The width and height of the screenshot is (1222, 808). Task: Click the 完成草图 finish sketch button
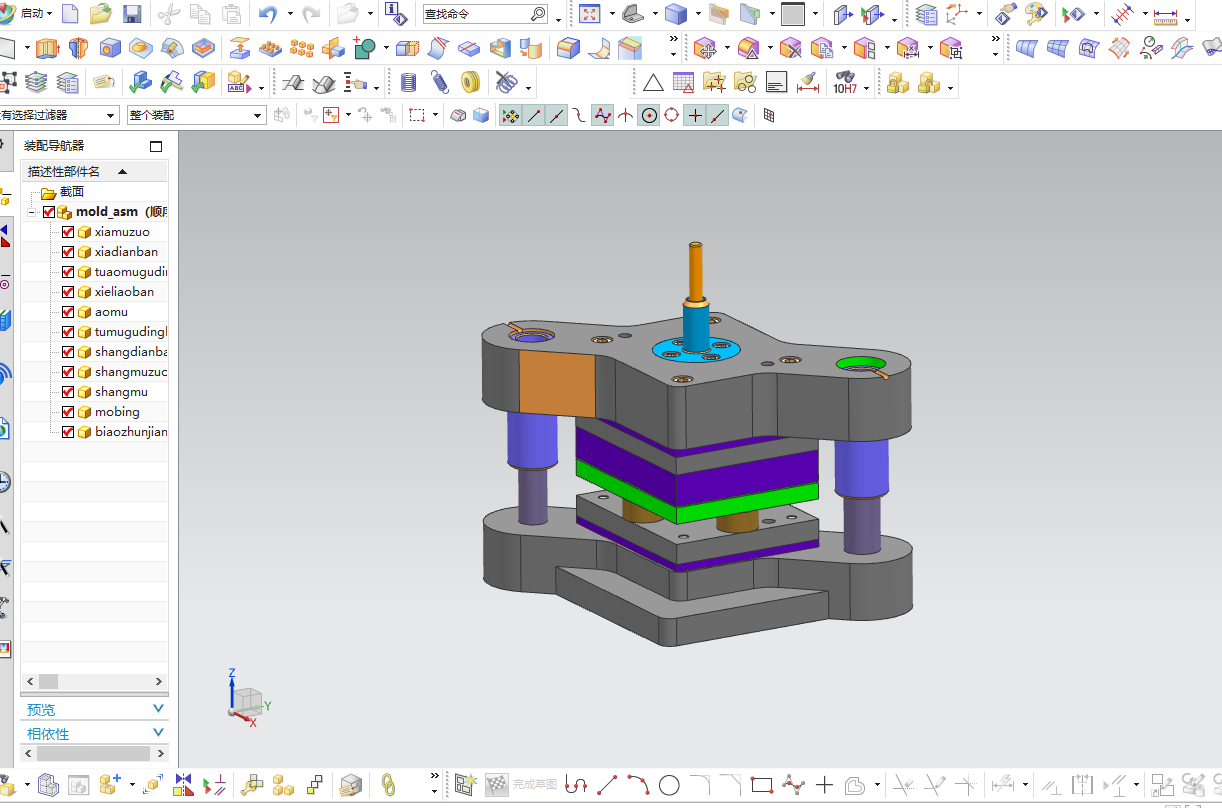521,785
